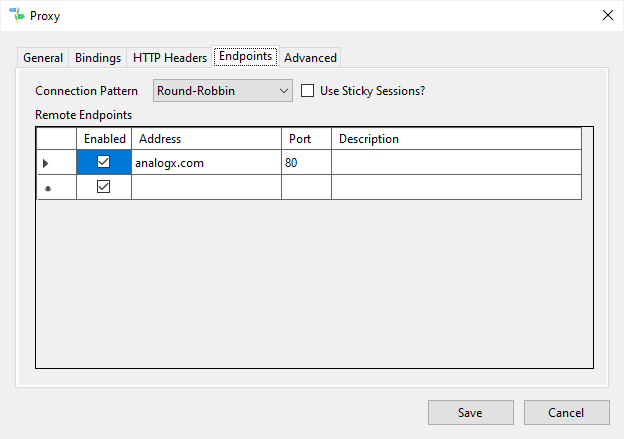Uncheck Enabled for analogx.com endpoint
624x439 pixels.
coord(104,162)
